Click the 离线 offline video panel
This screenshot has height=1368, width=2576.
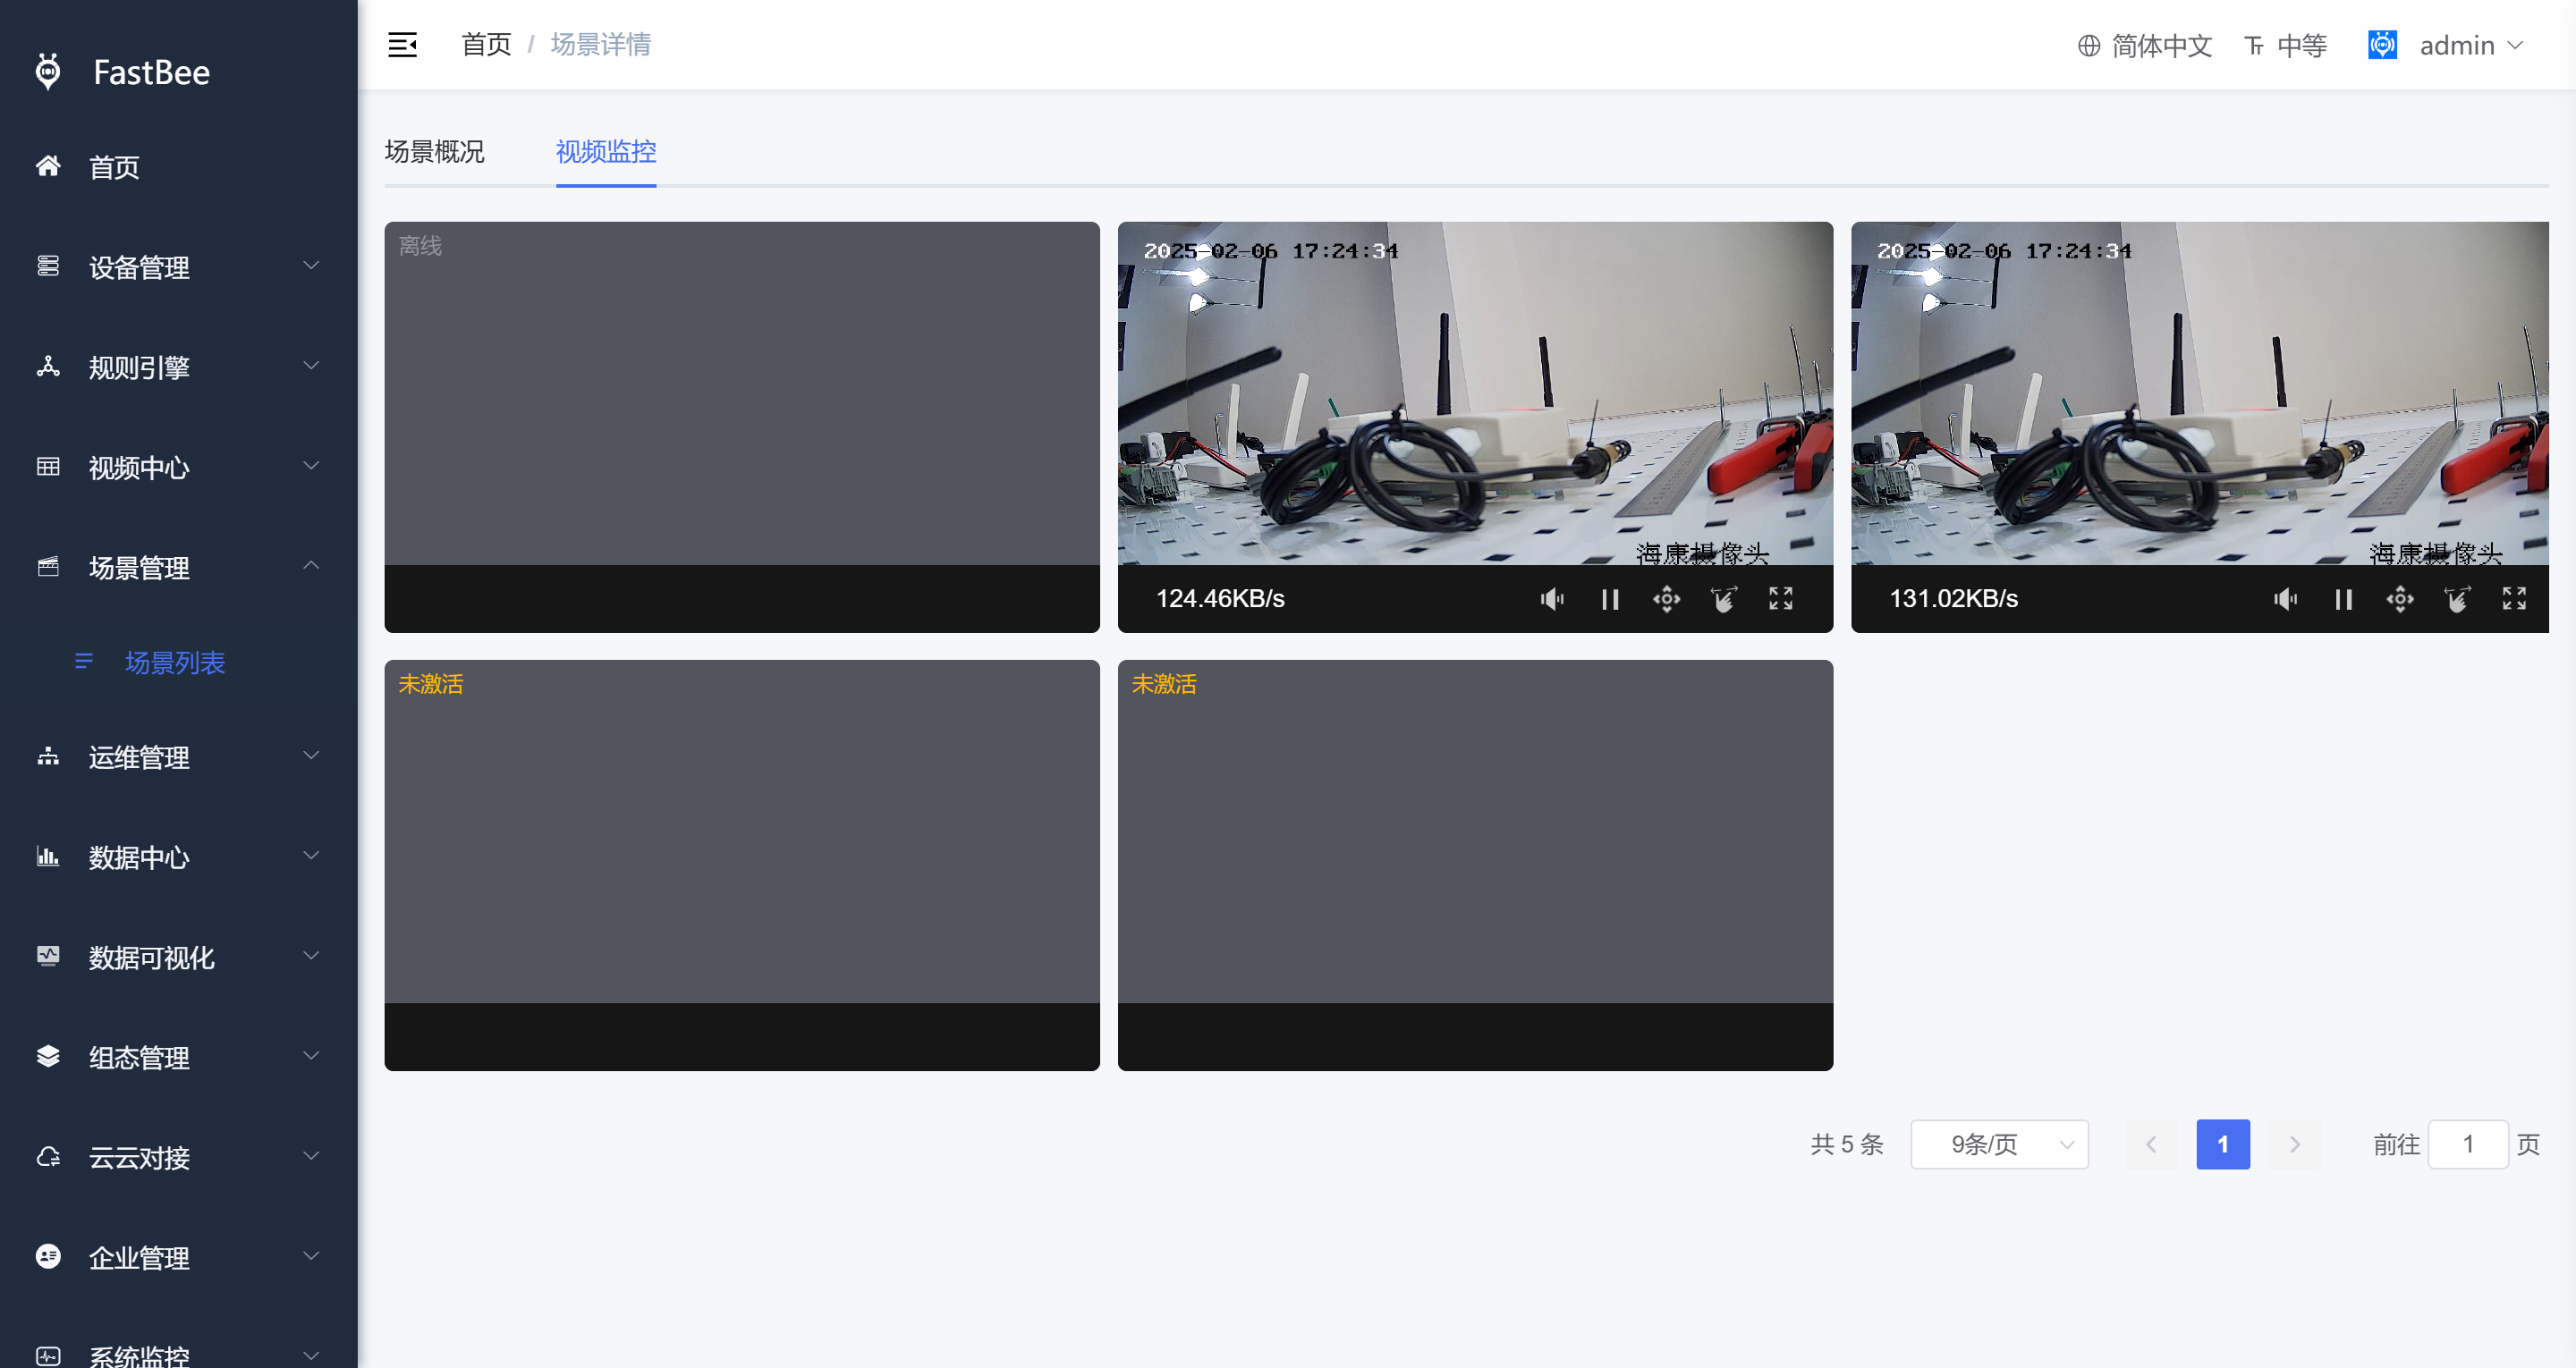742,427
